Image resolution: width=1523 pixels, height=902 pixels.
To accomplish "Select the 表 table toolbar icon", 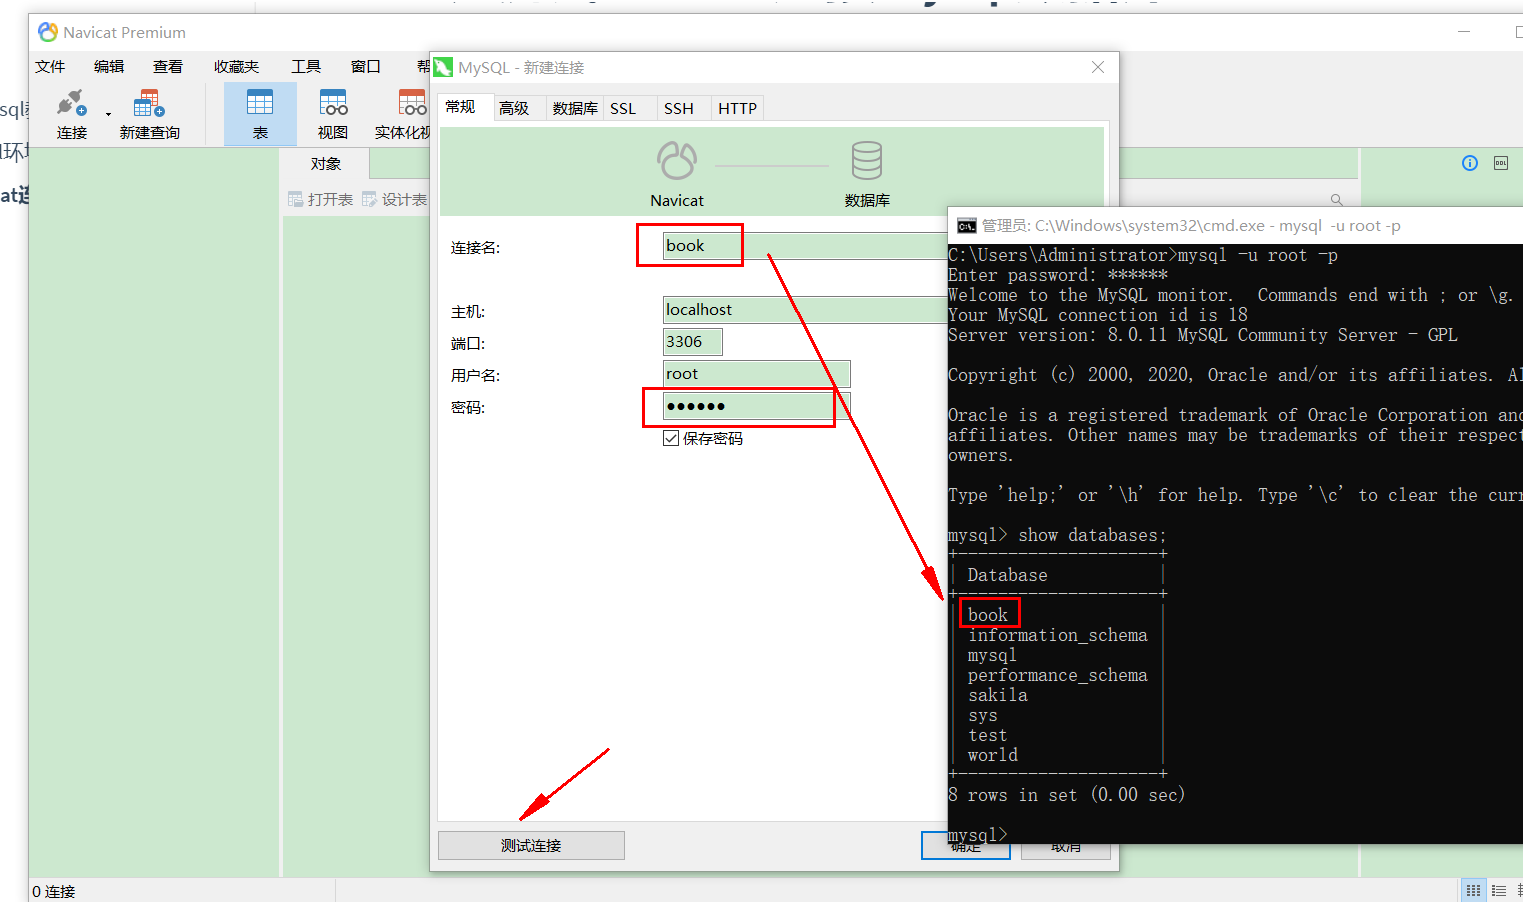I will pos(260,114).
